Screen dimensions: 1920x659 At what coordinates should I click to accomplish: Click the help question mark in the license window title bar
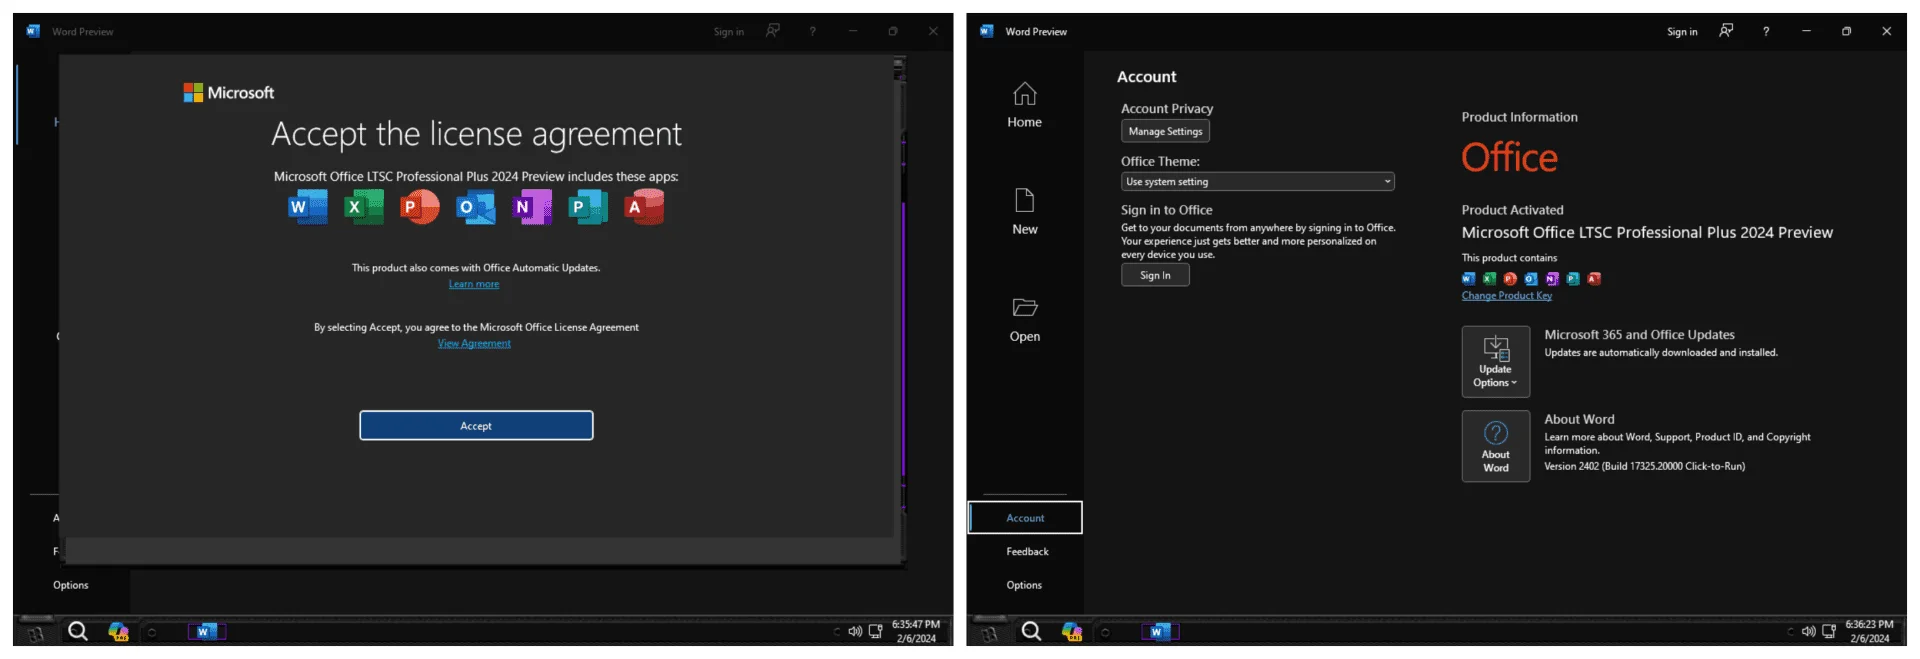[x=813, y=31]
